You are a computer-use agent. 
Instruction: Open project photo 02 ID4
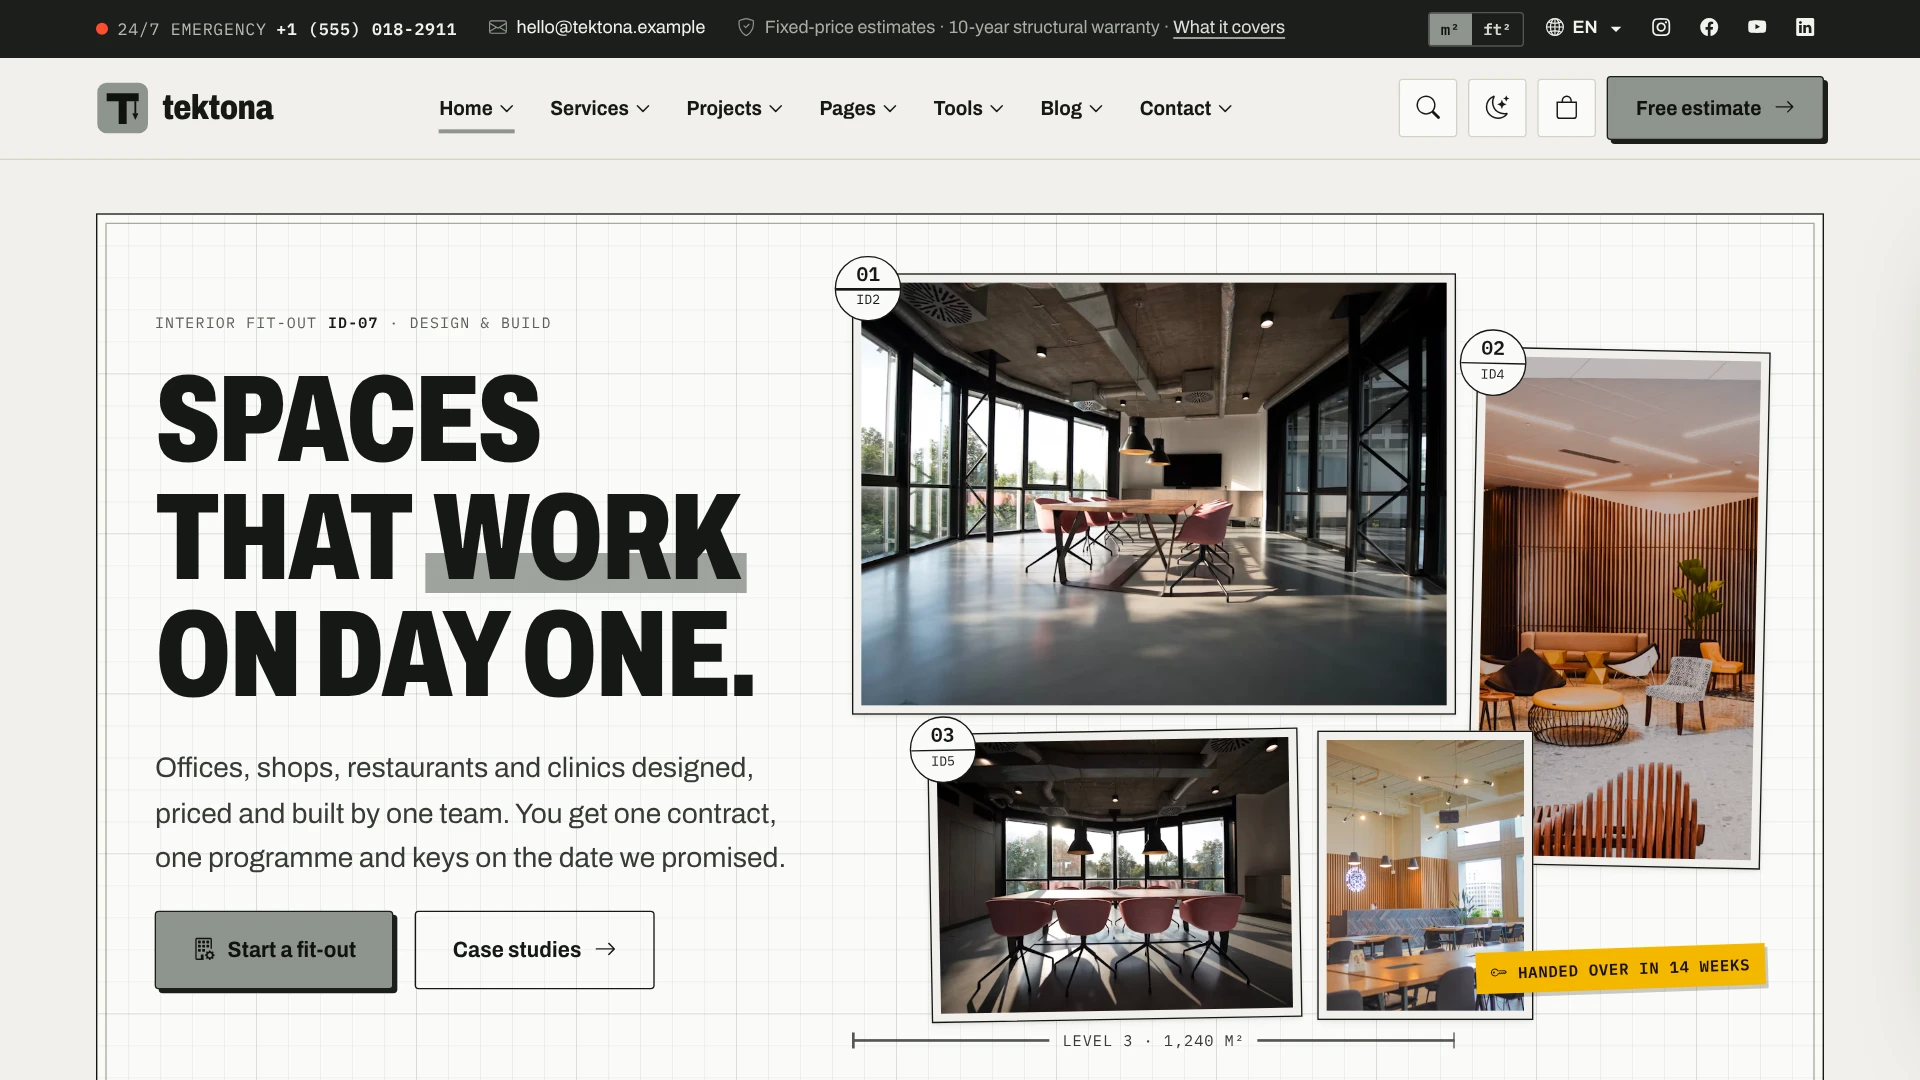(1620, 610)
